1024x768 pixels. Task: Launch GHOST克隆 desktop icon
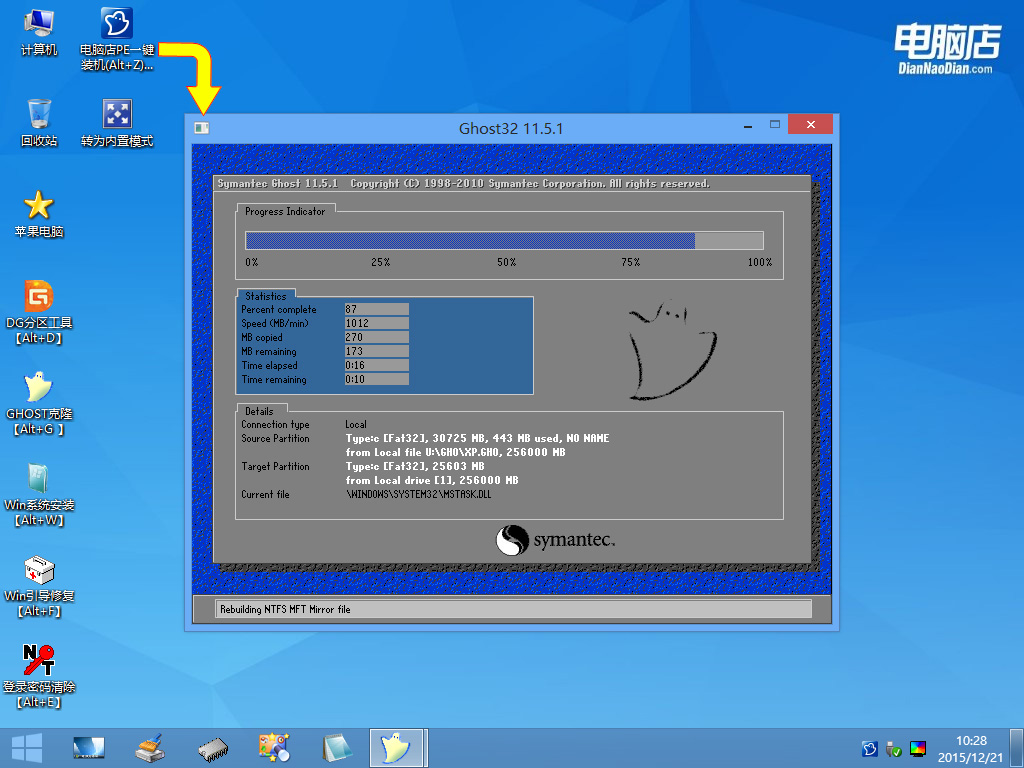pyautogui.click(x=39, y=403)
